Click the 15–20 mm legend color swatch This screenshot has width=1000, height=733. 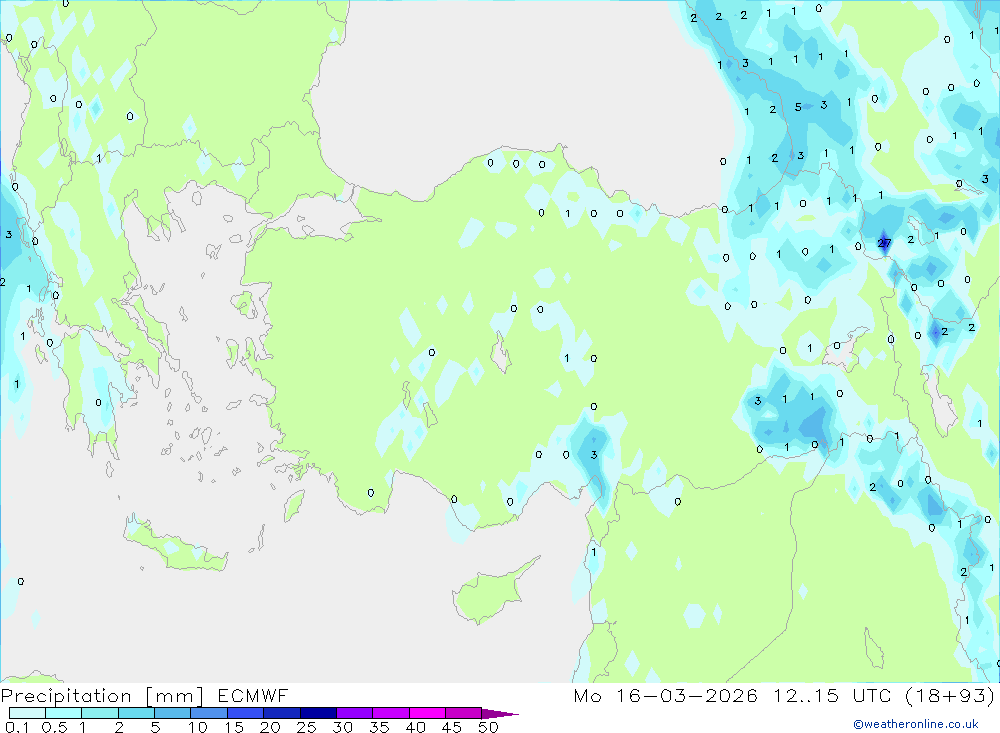[x=246, y=713]
